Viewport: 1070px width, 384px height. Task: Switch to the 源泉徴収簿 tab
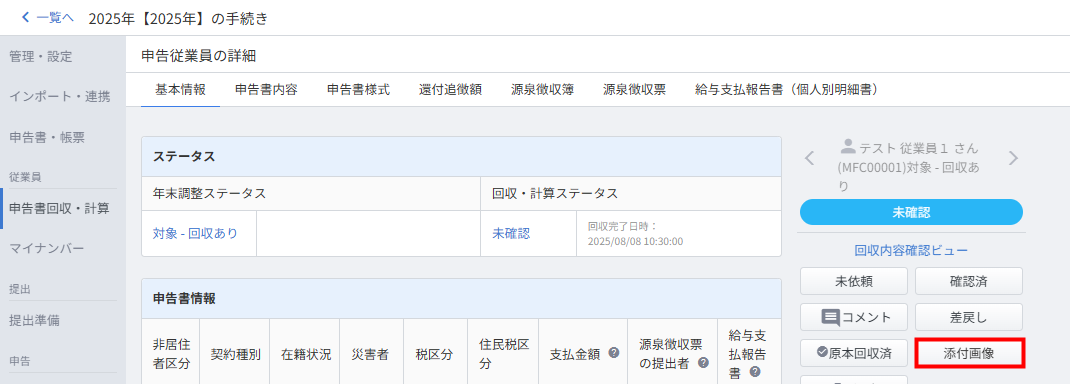543,90
